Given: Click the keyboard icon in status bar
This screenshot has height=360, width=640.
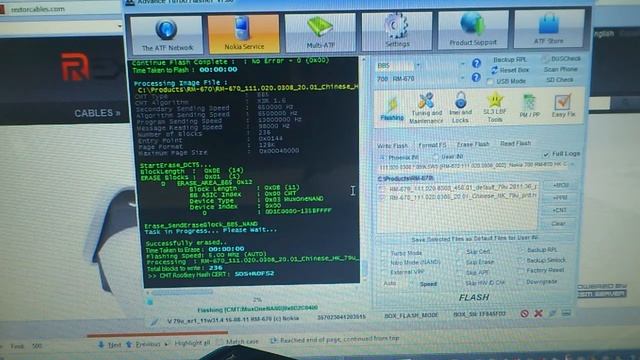Looking at the screenshot, I should (x=566, y=313).
